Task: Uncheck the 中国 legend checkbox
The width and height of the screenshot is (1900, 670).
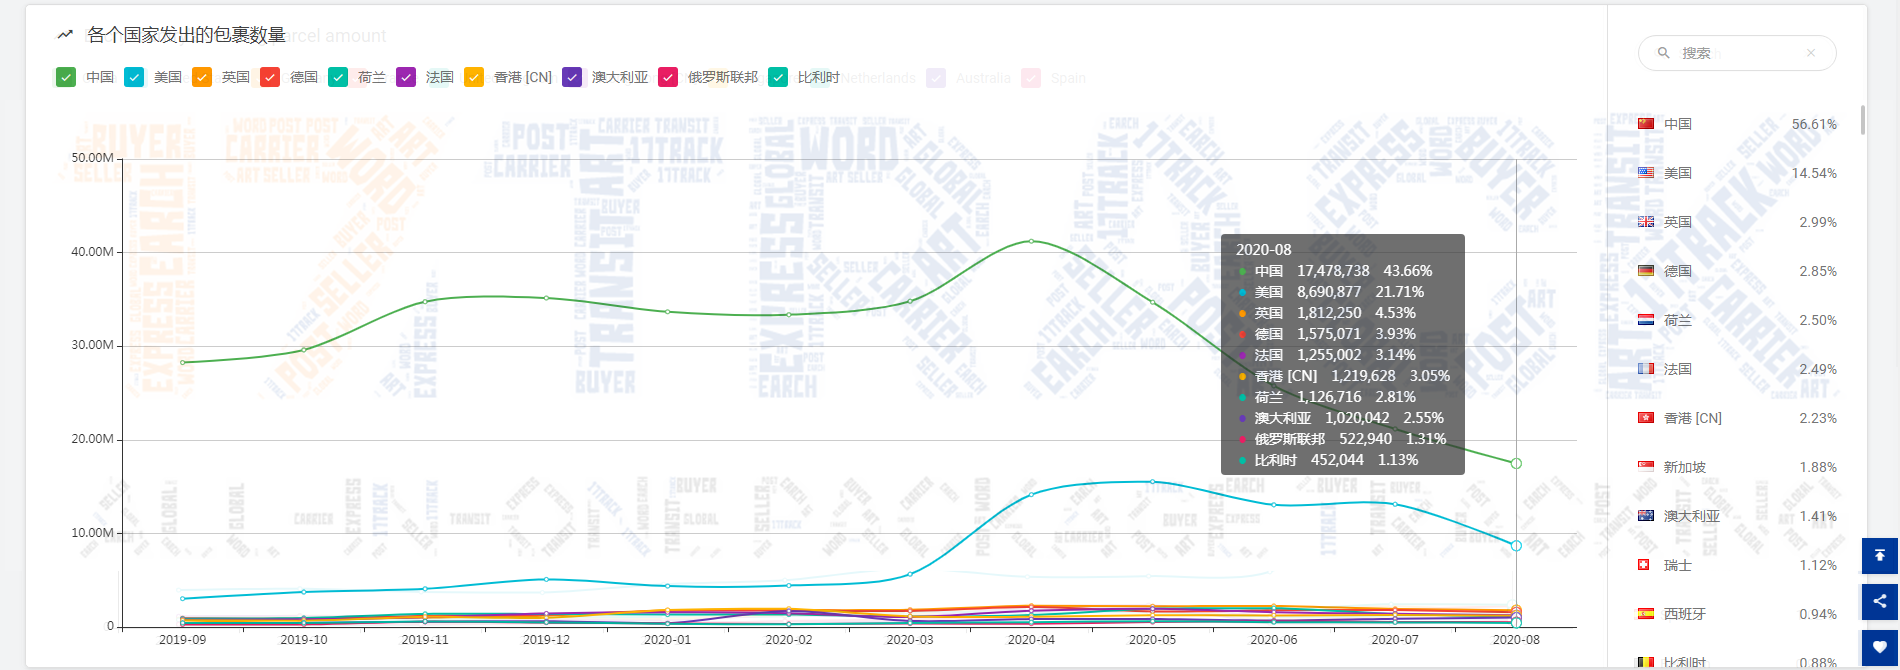Action: 66,77
